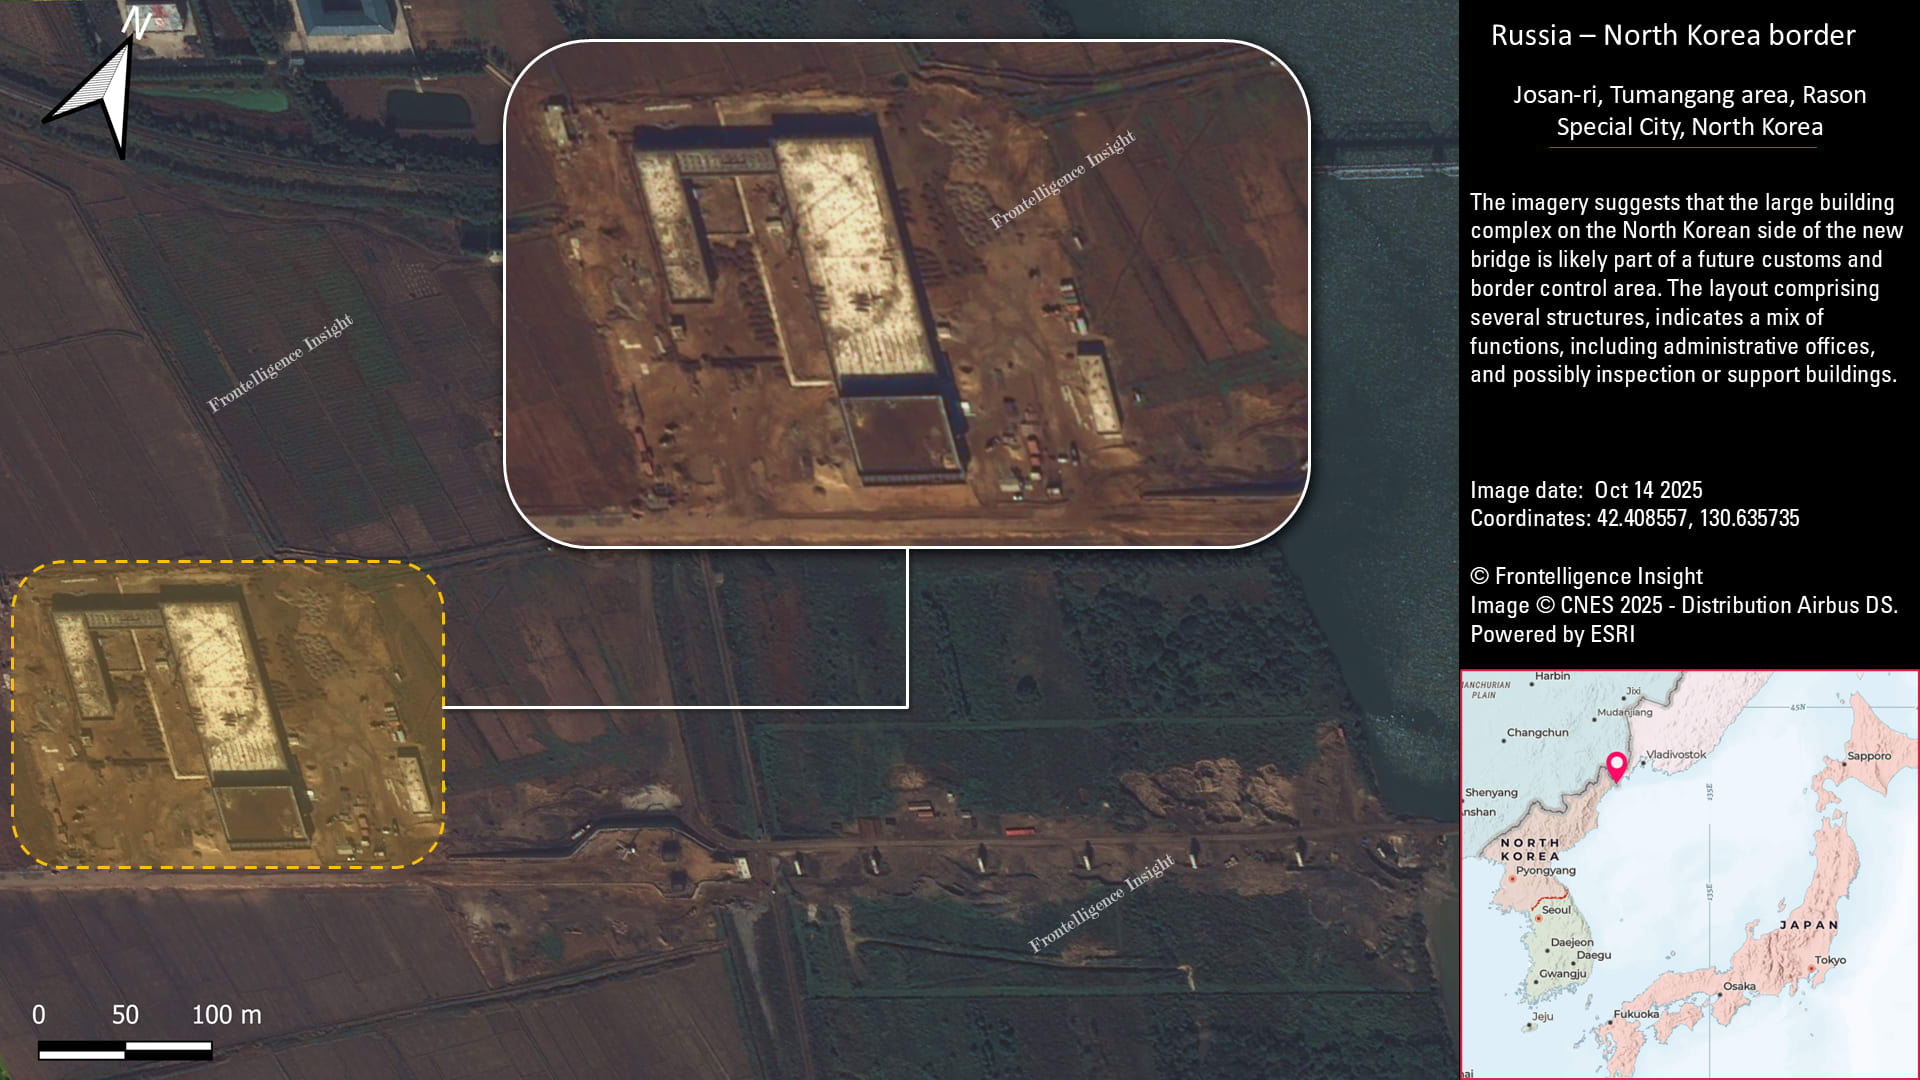Click the 100 m label on scale bar
Image resolution: width=1920 pixels, height=1080 pixels.
pos(226,1015)
